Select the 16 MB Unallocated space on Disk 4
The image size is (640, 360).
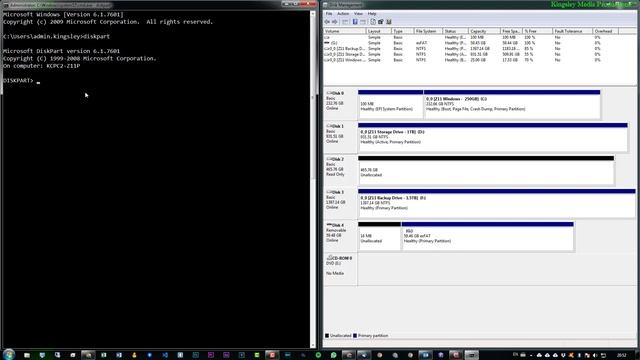[x=379, y=236]
